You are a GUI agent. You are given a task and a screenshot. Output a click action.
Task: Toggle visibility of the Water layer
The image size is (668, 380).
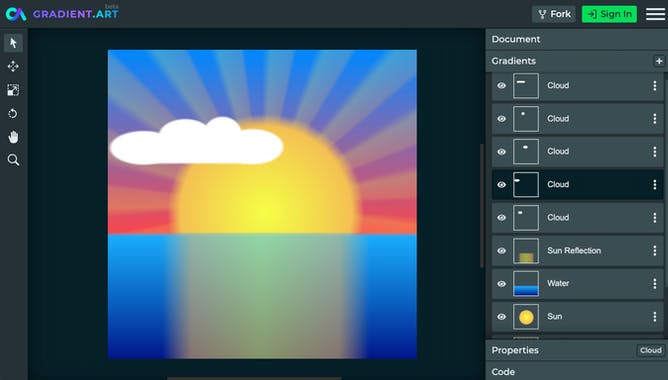502,284
